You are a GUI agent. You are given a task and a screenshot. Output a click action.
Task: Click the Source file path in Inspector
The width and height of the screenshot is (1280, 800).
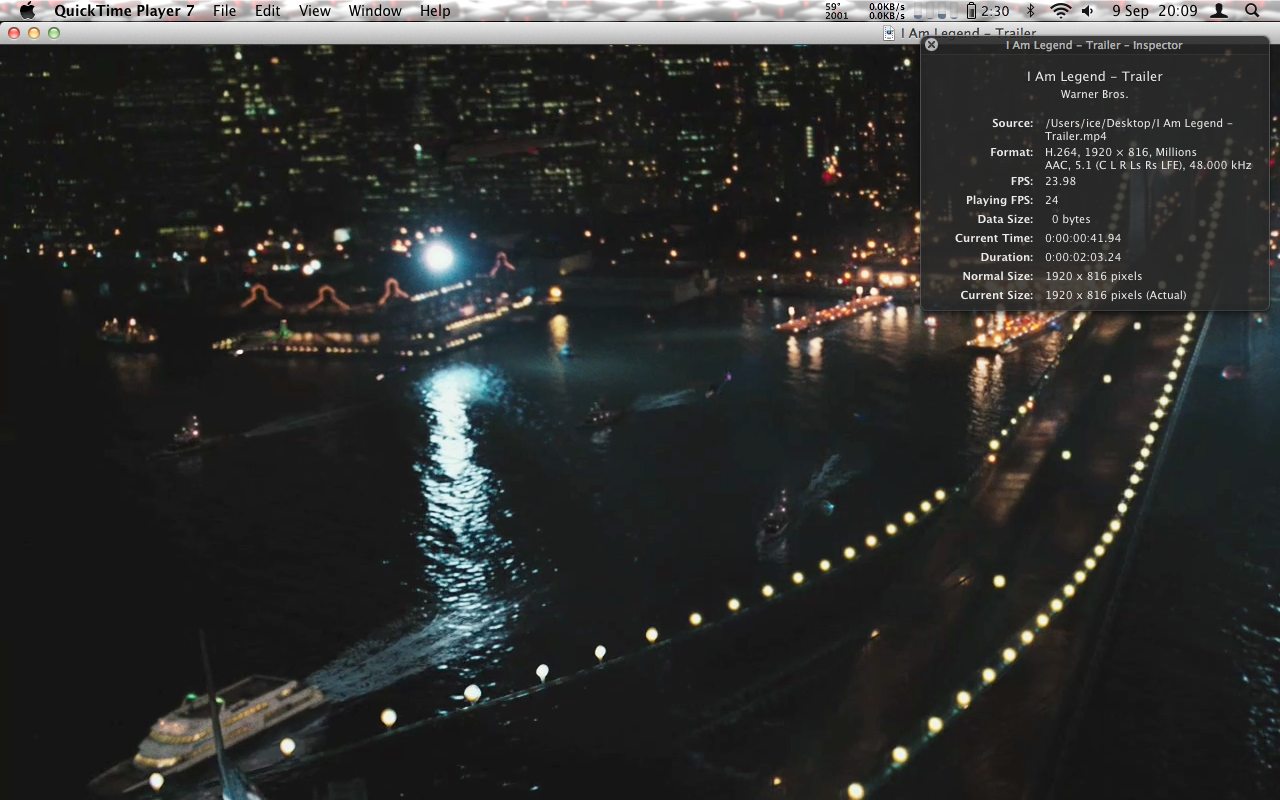[x=1140, y=130]
